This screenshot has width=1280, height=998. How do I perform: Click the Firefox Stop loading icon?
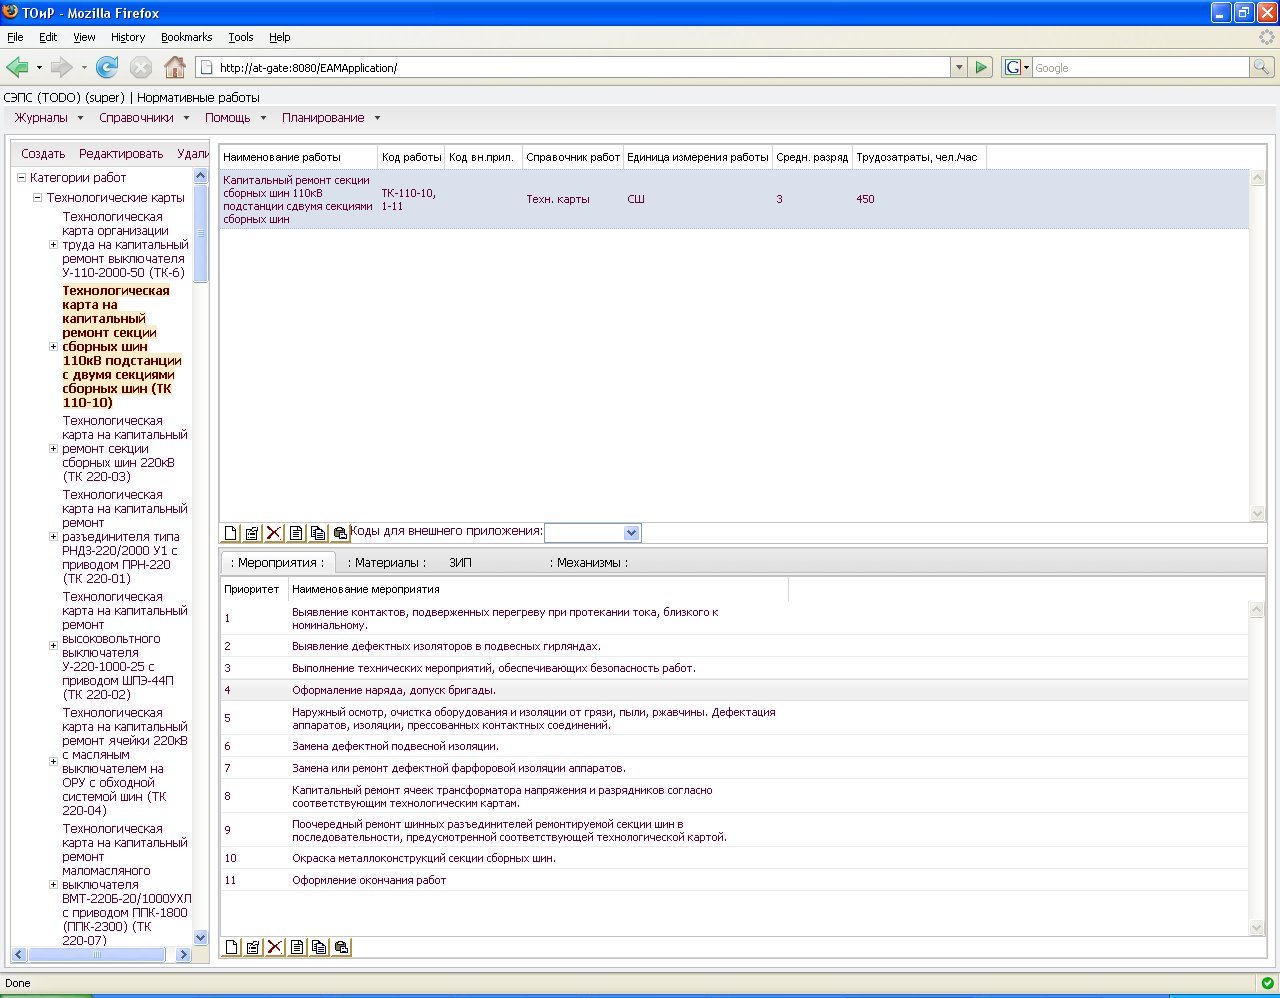point(141,67)
